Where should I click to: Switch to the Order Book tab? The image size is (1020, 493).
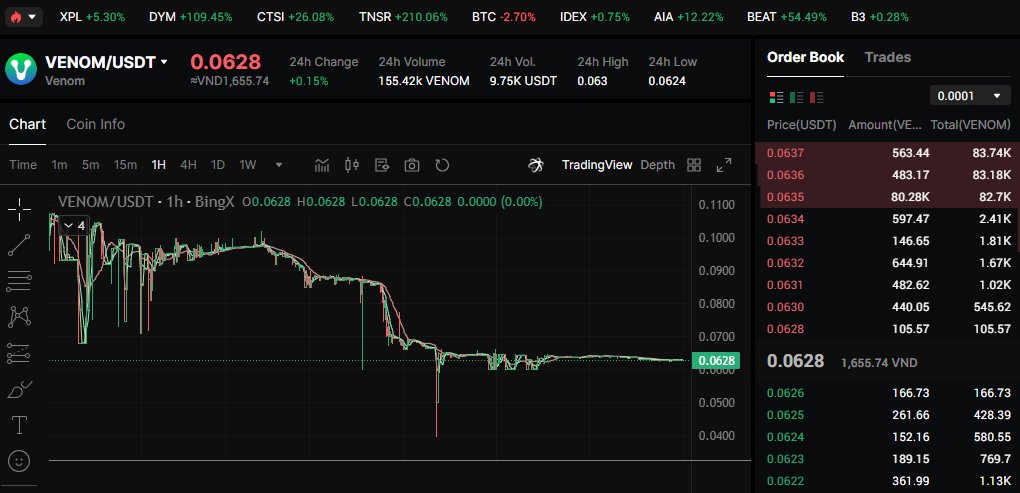click(x=805, y=57)
